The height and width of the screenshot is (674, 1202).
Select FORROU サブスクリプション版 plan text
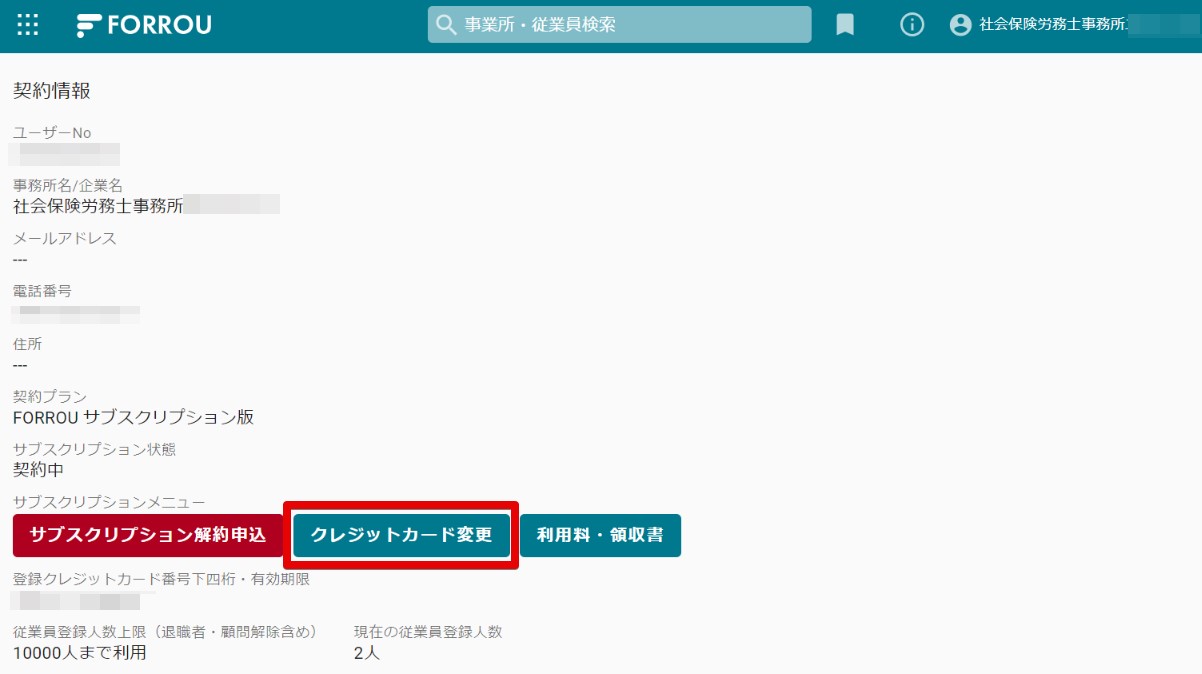point(134,417)
